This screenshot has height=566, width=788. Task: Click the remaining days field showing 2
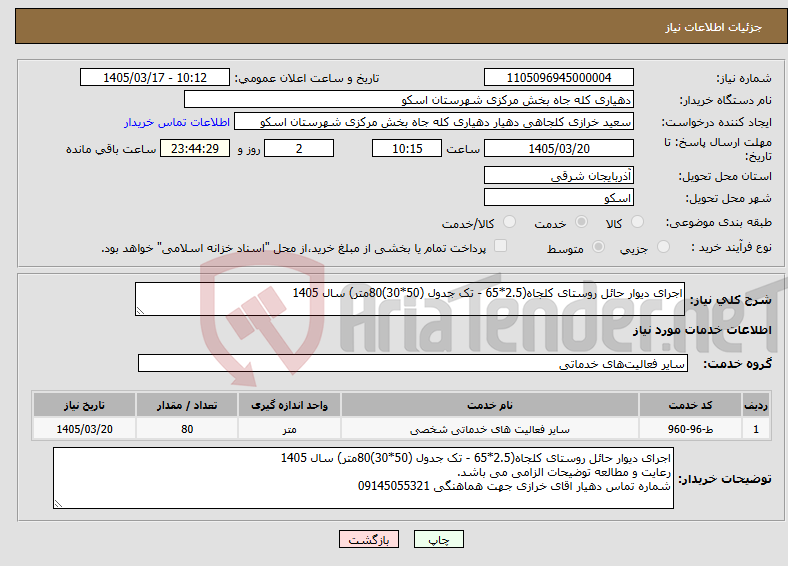pos(299,148)
